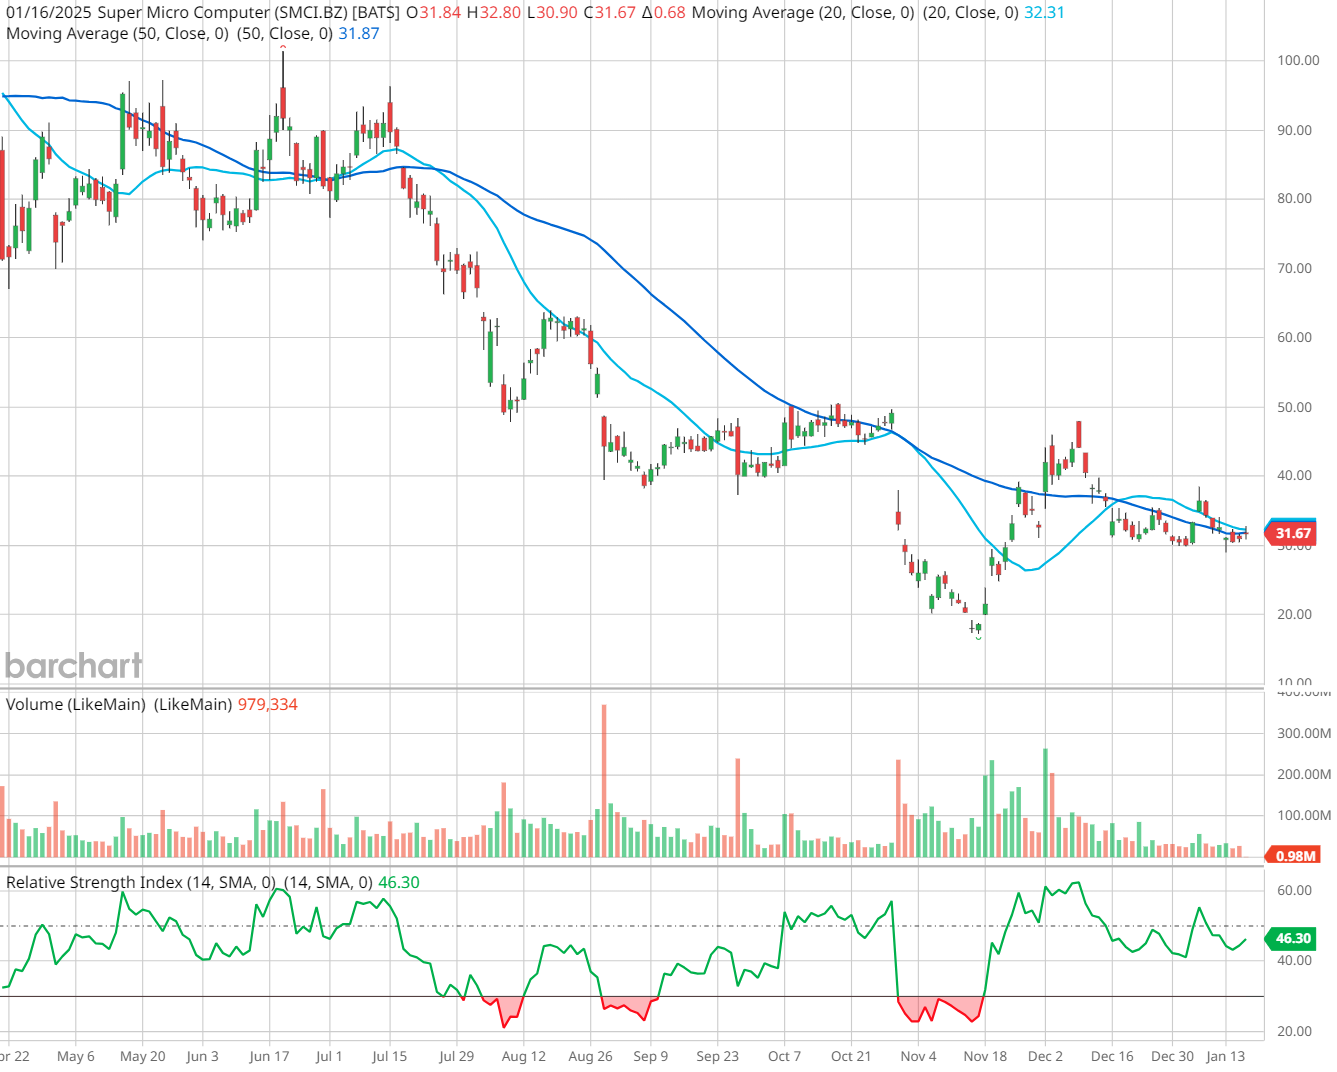Click the Jul 29 date axis label

457,1056
